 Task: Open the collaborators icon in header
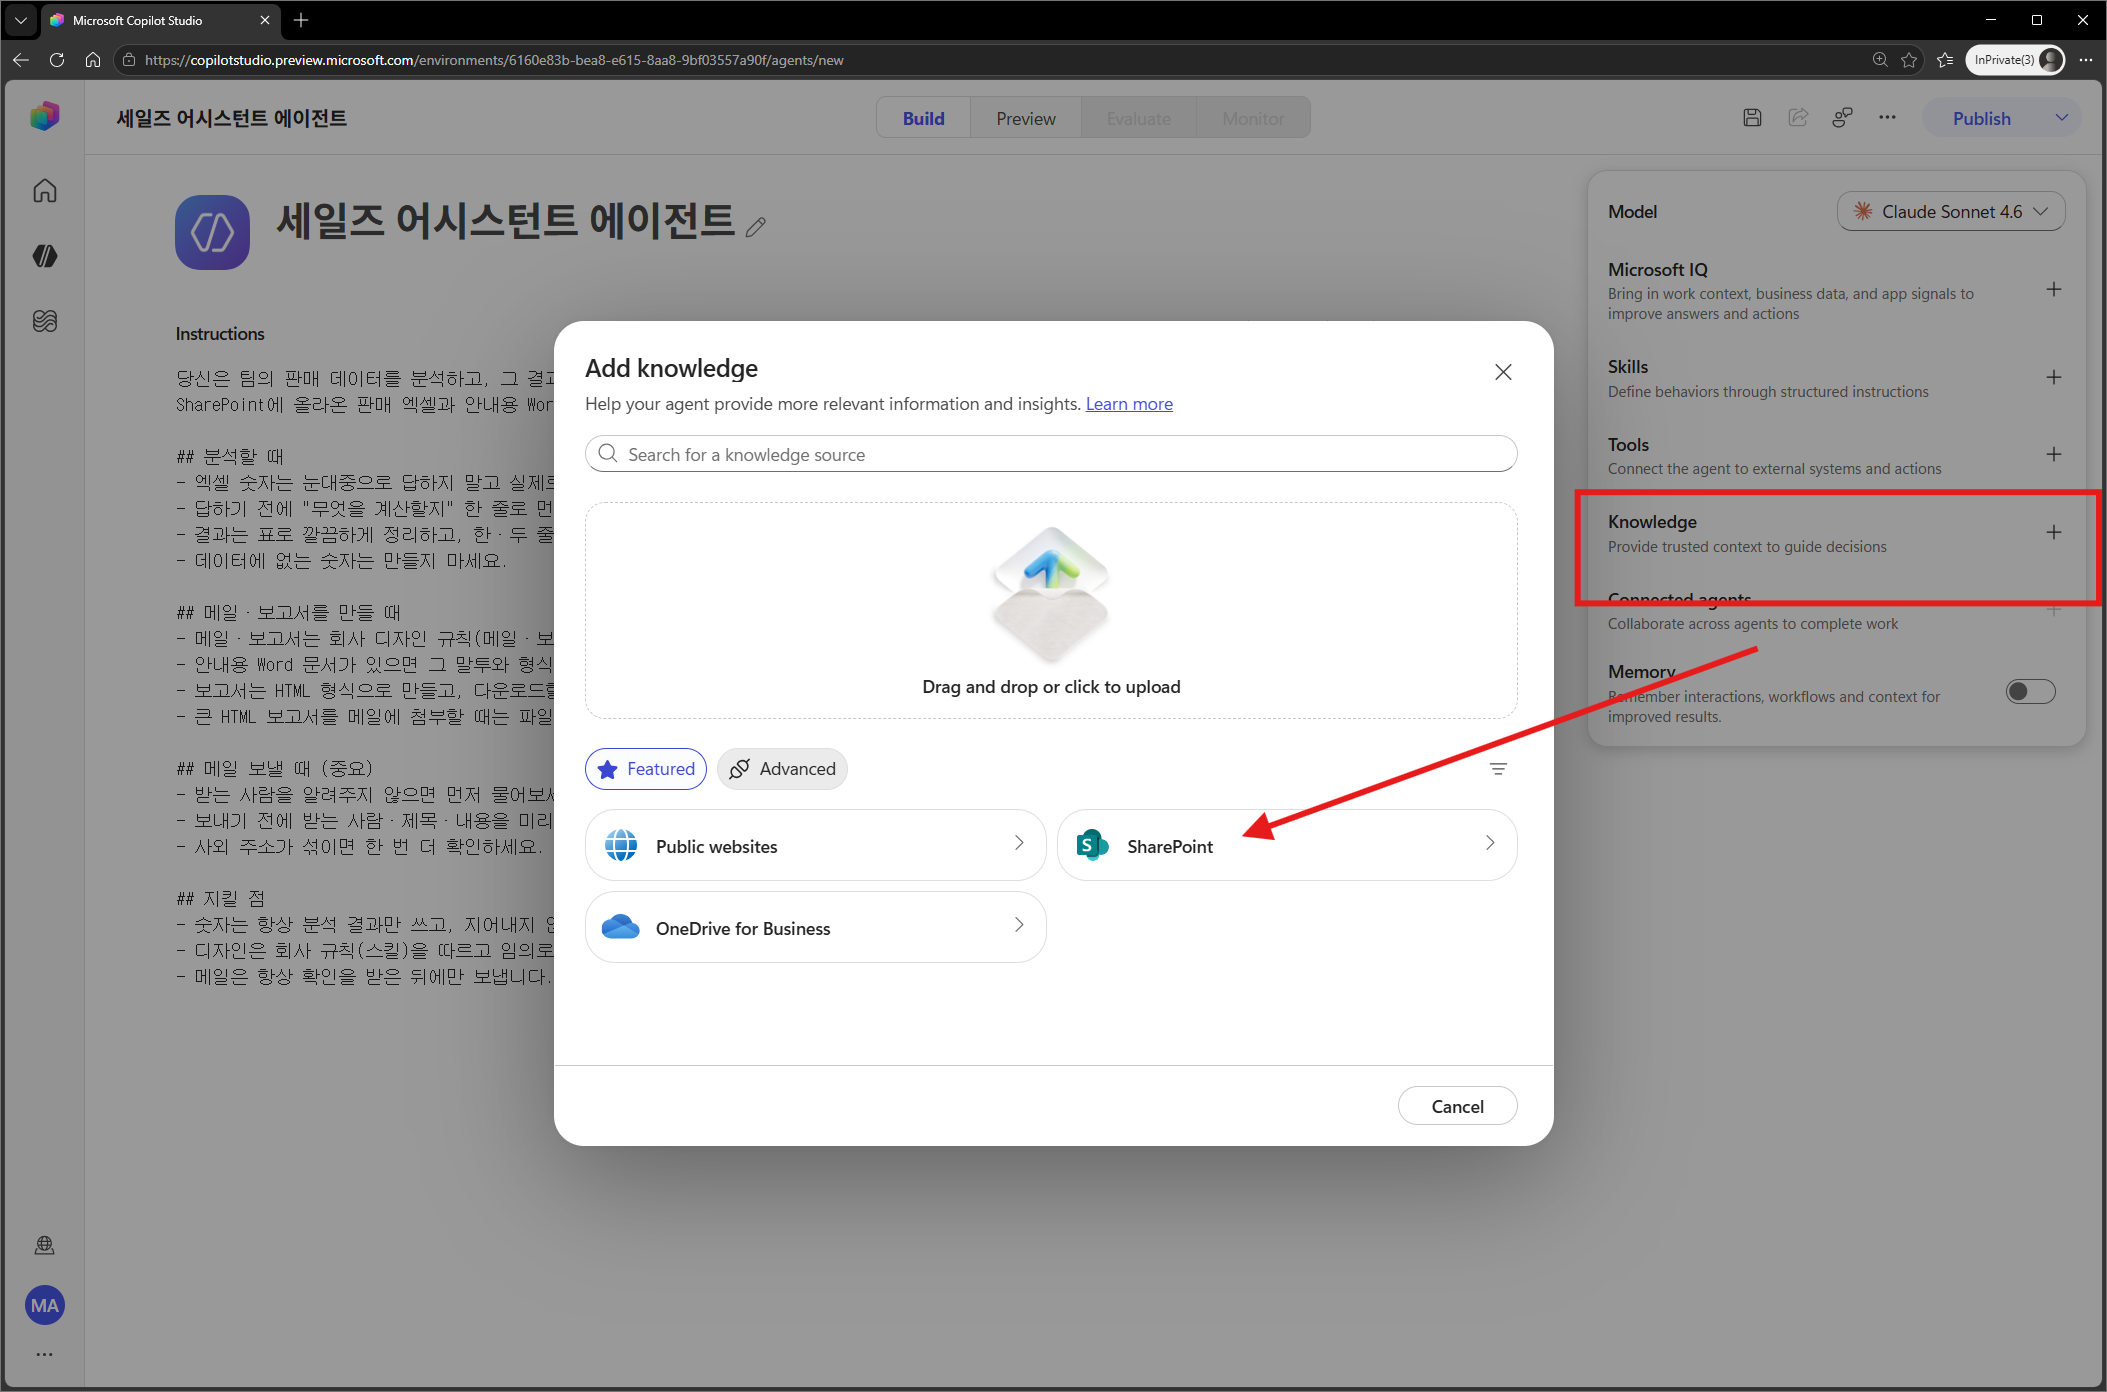tap(1842, 118)
